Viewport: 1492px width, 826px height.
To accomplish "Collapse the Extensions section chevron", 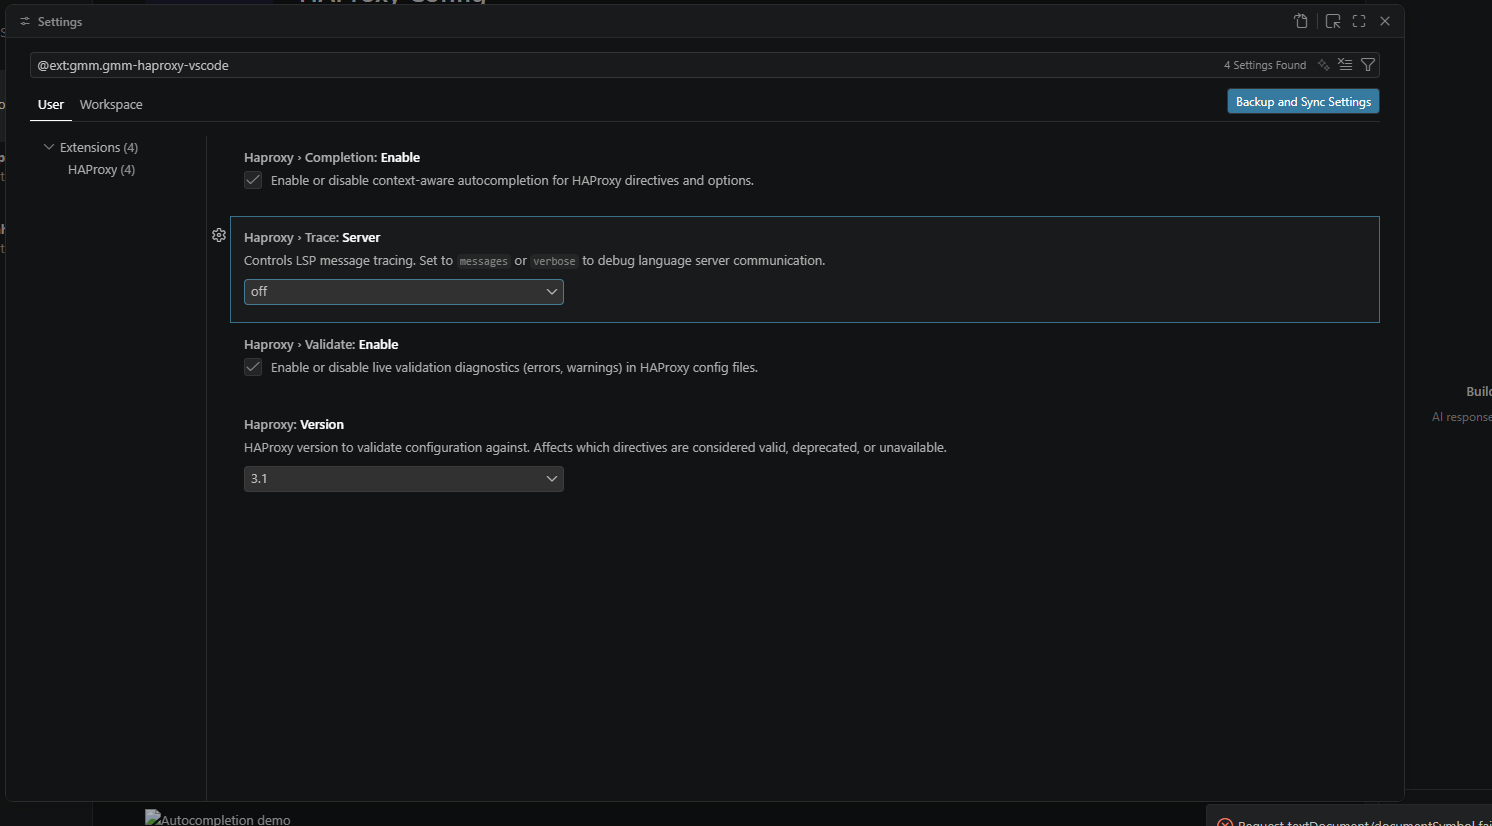I will click(48, 146).
